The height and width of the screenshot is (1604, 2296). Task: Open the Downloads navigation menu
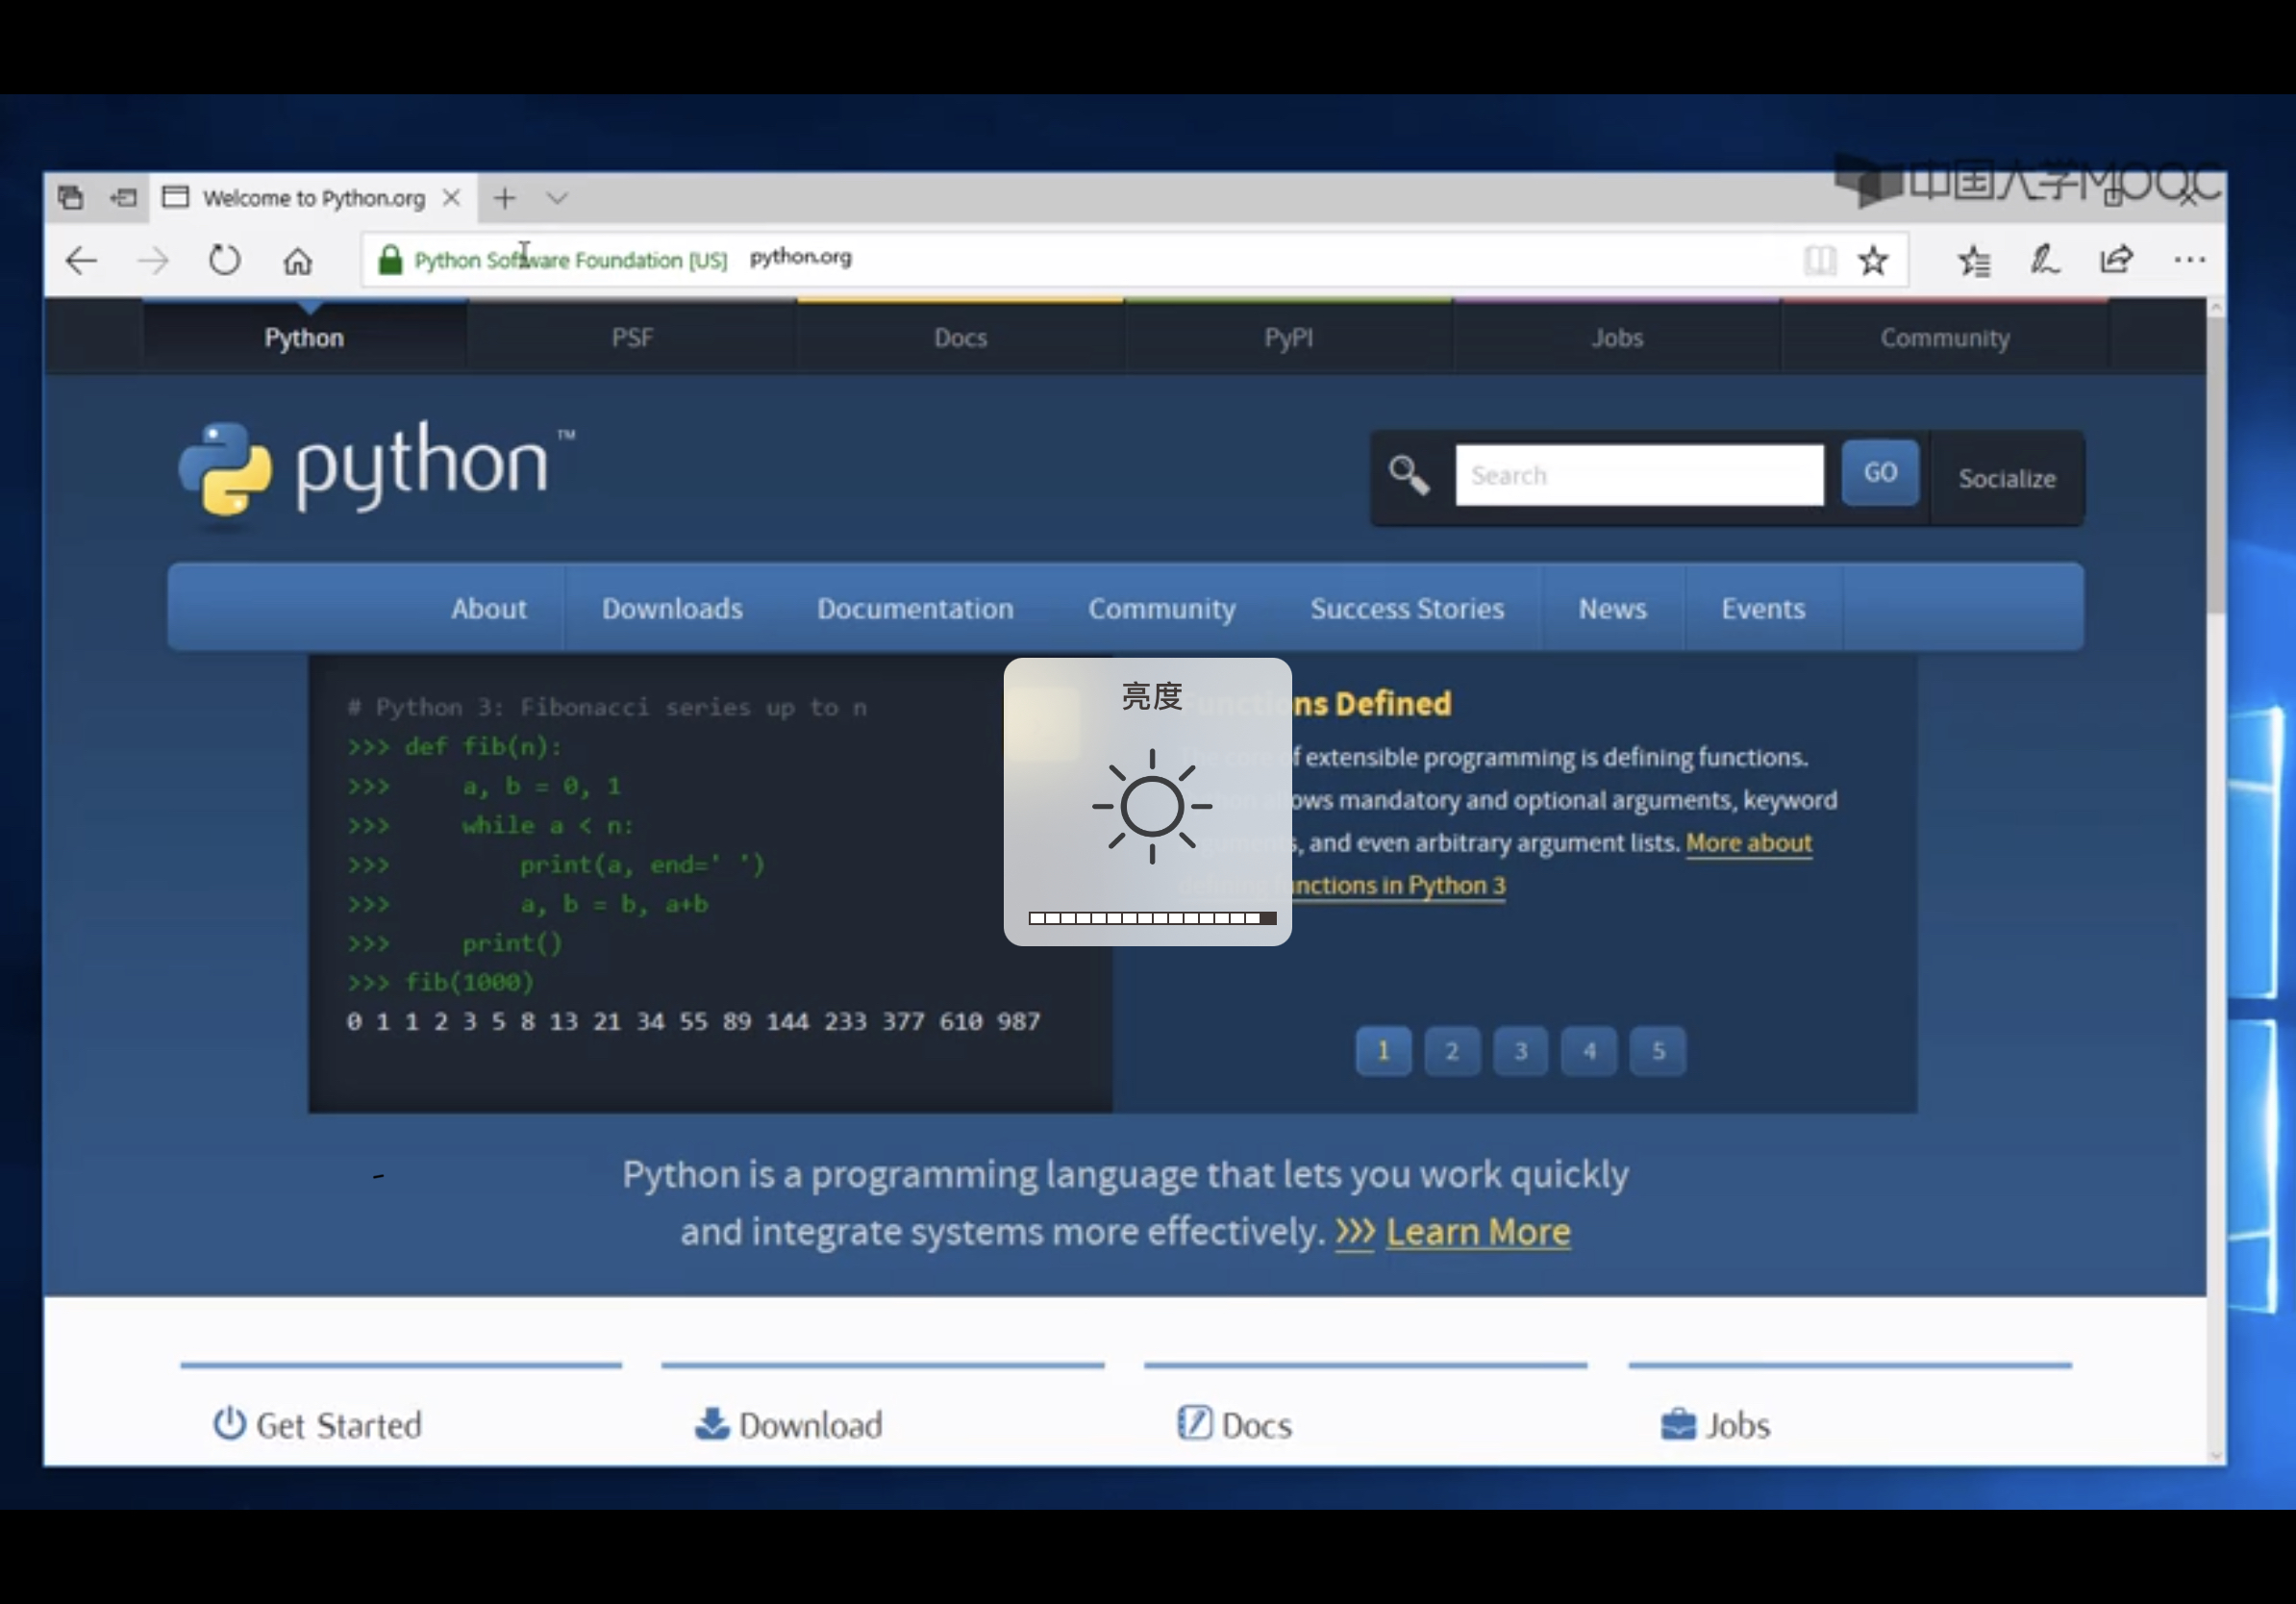pos(672,609)
